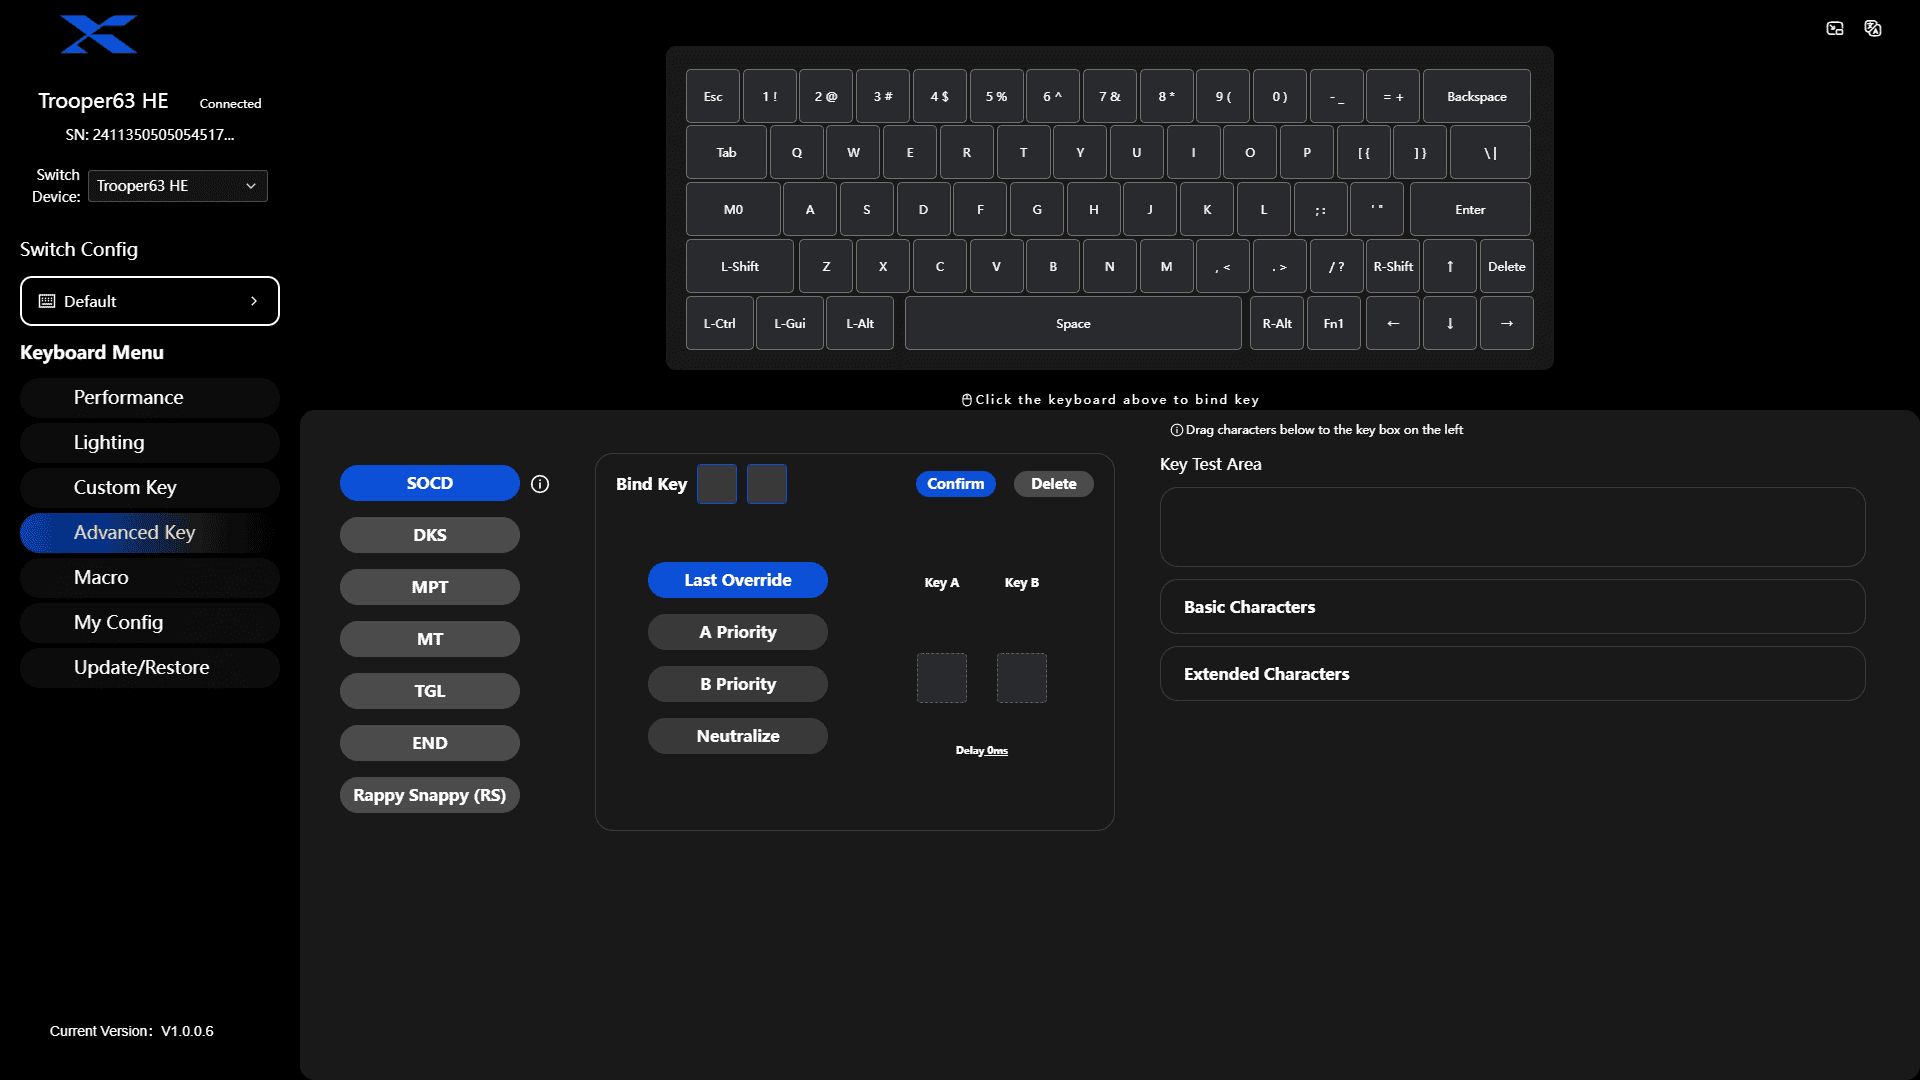
Task: Open the Lighting menu
Action: [150, 443]
